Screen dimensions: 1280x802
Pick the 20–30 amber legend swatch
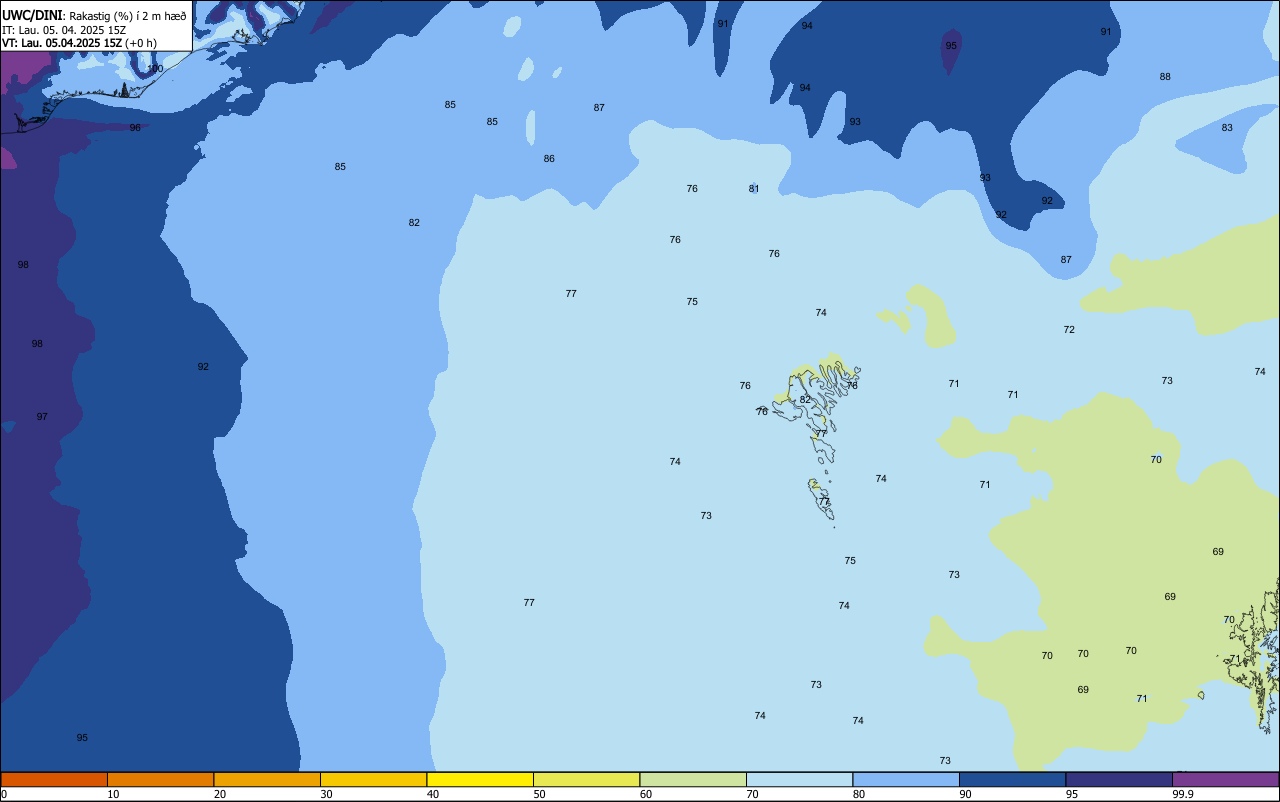click(267, 779)
